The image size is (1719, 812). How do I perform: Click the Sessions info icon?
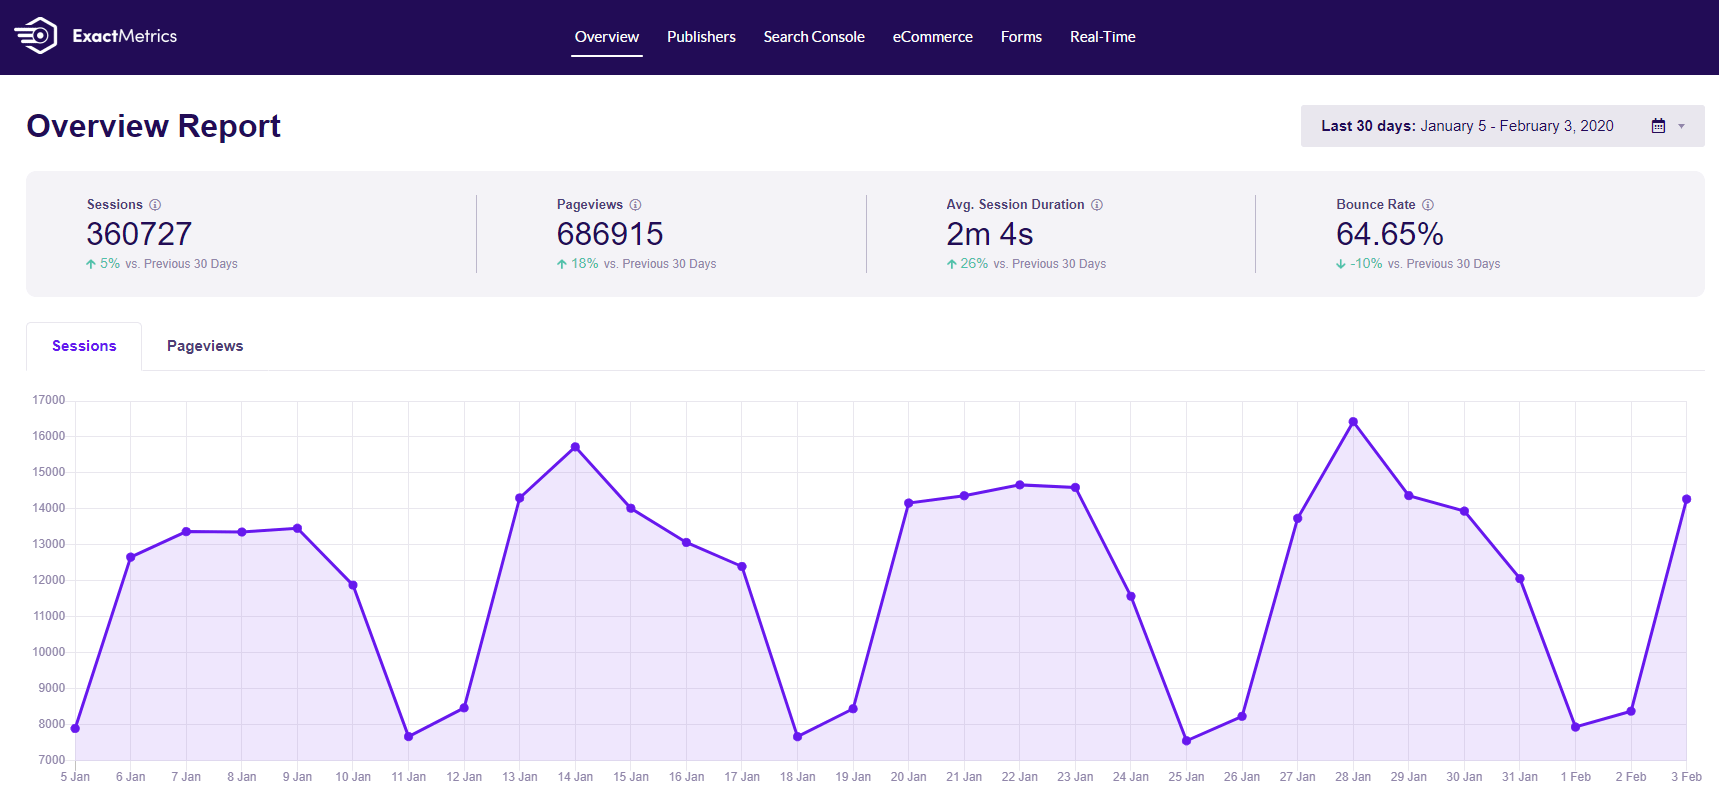coord(155,205)
